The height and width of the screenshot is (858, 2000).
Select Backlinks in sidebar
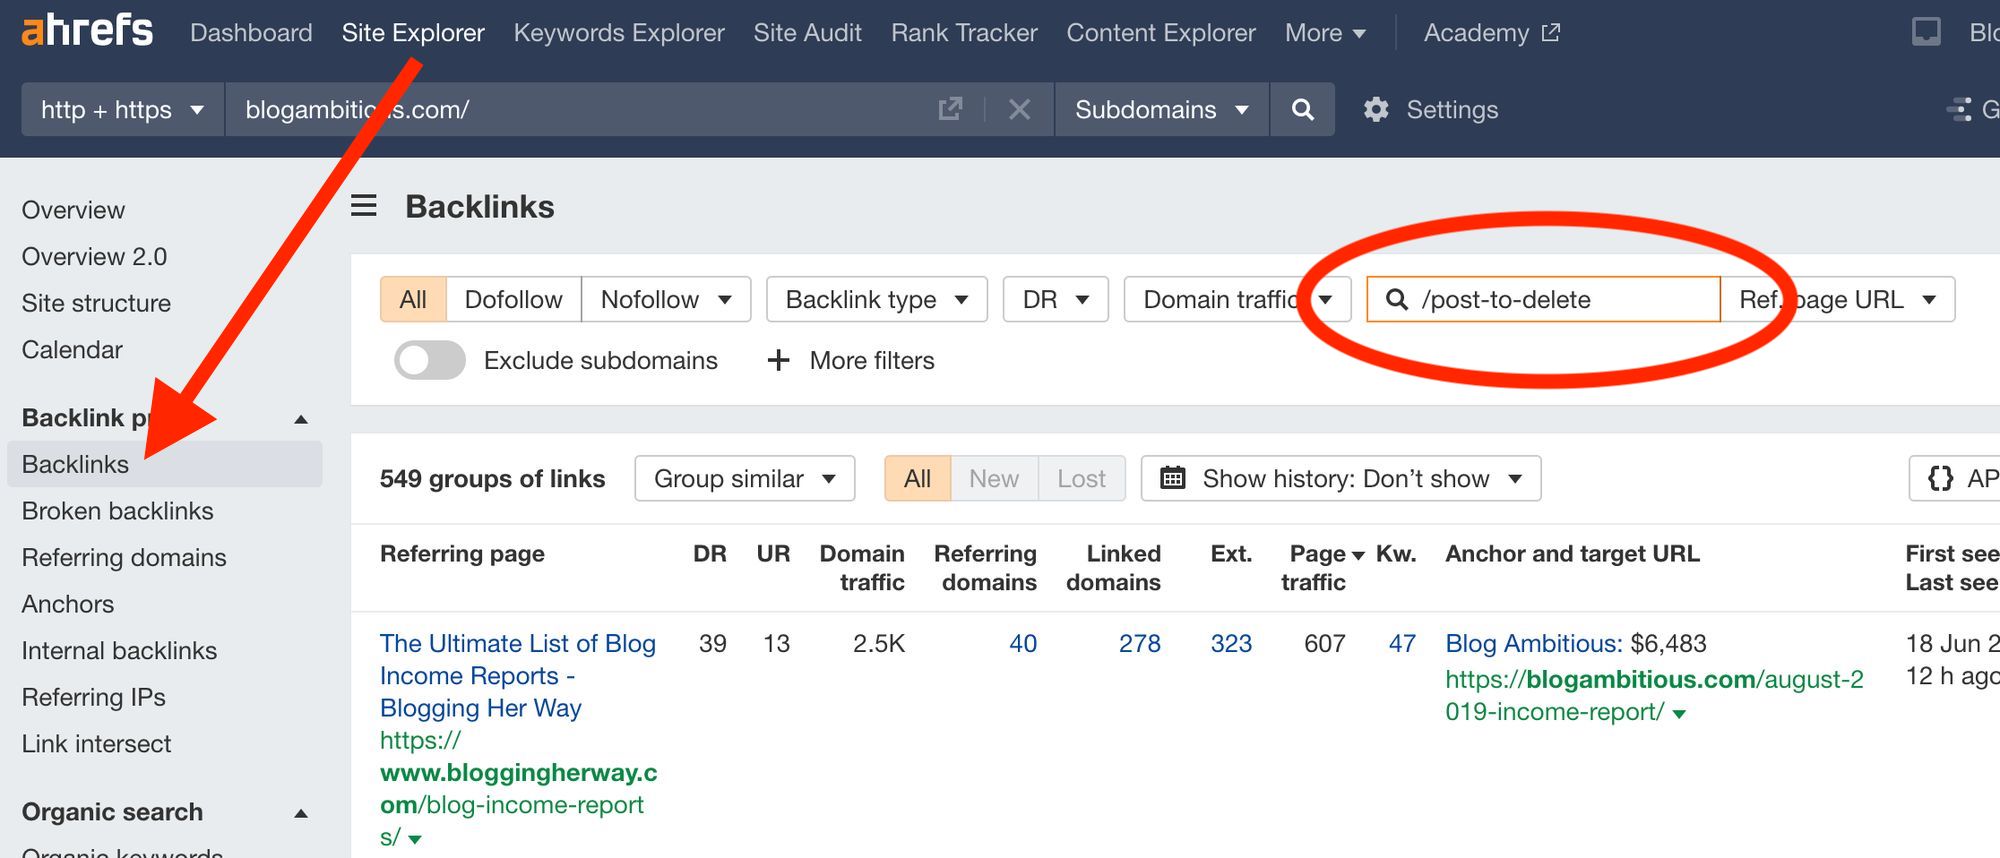(x=165, y=464)
